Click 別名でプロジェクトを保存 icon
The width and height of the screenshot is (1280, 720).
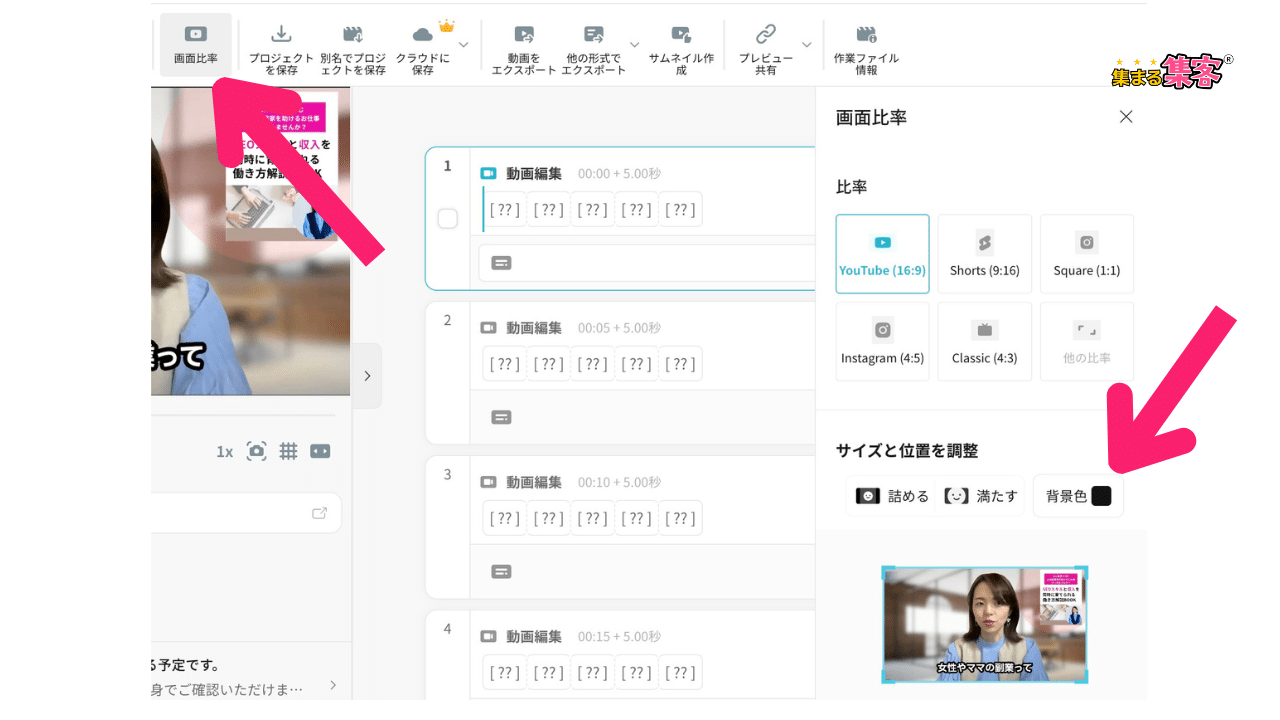tap(352, 34)
